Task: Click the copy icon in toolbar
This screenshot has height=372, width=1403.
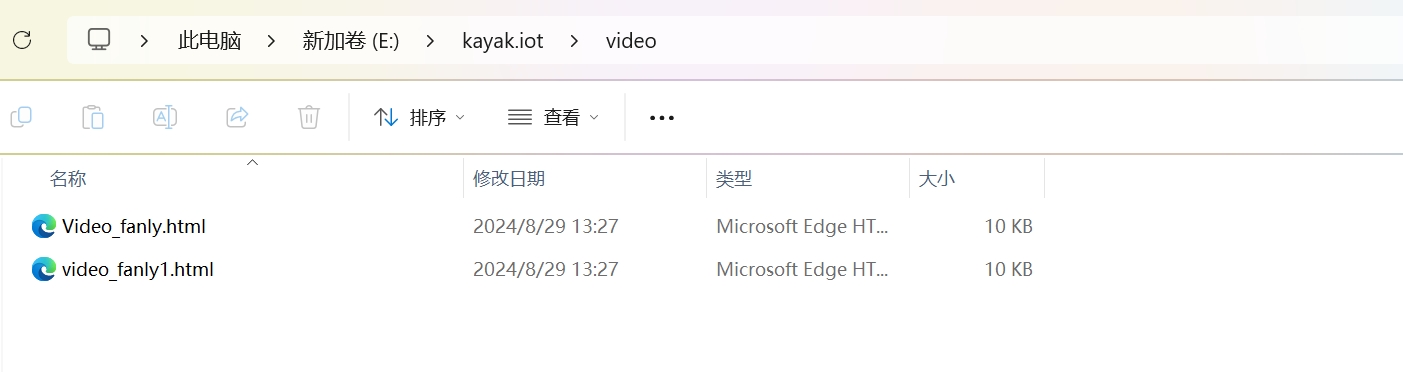Action: (21, 117)
